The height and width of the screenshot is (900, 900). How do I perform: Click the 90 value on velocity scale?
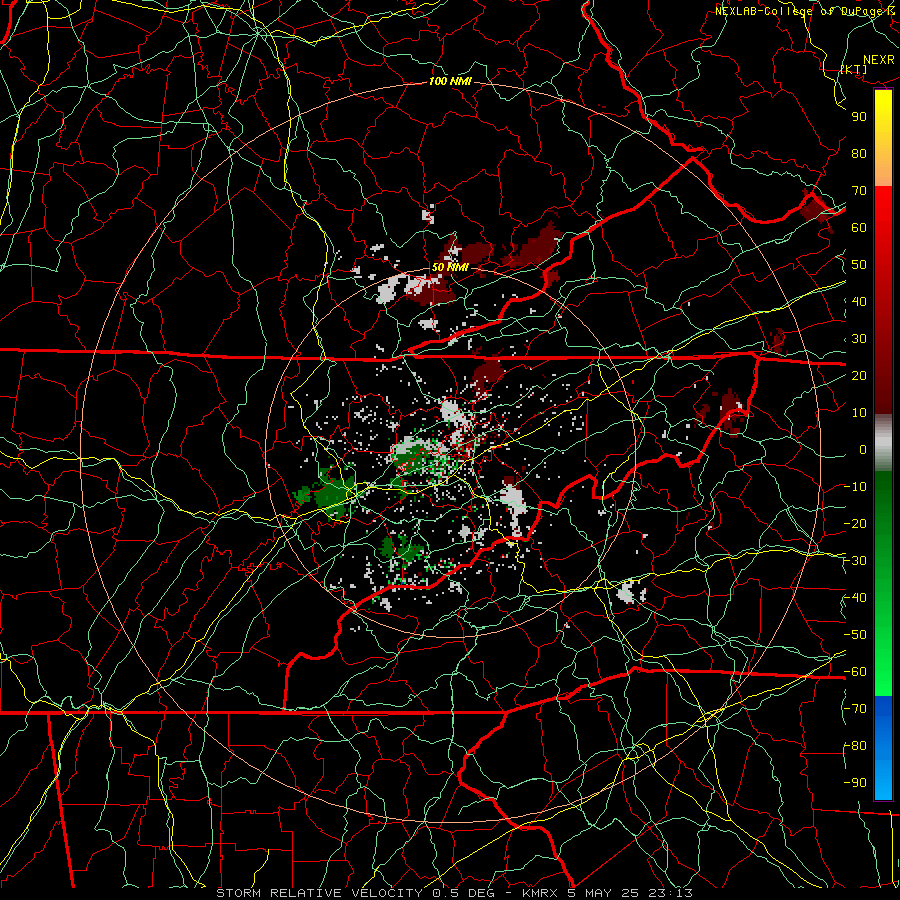click(x=859, y=117)
